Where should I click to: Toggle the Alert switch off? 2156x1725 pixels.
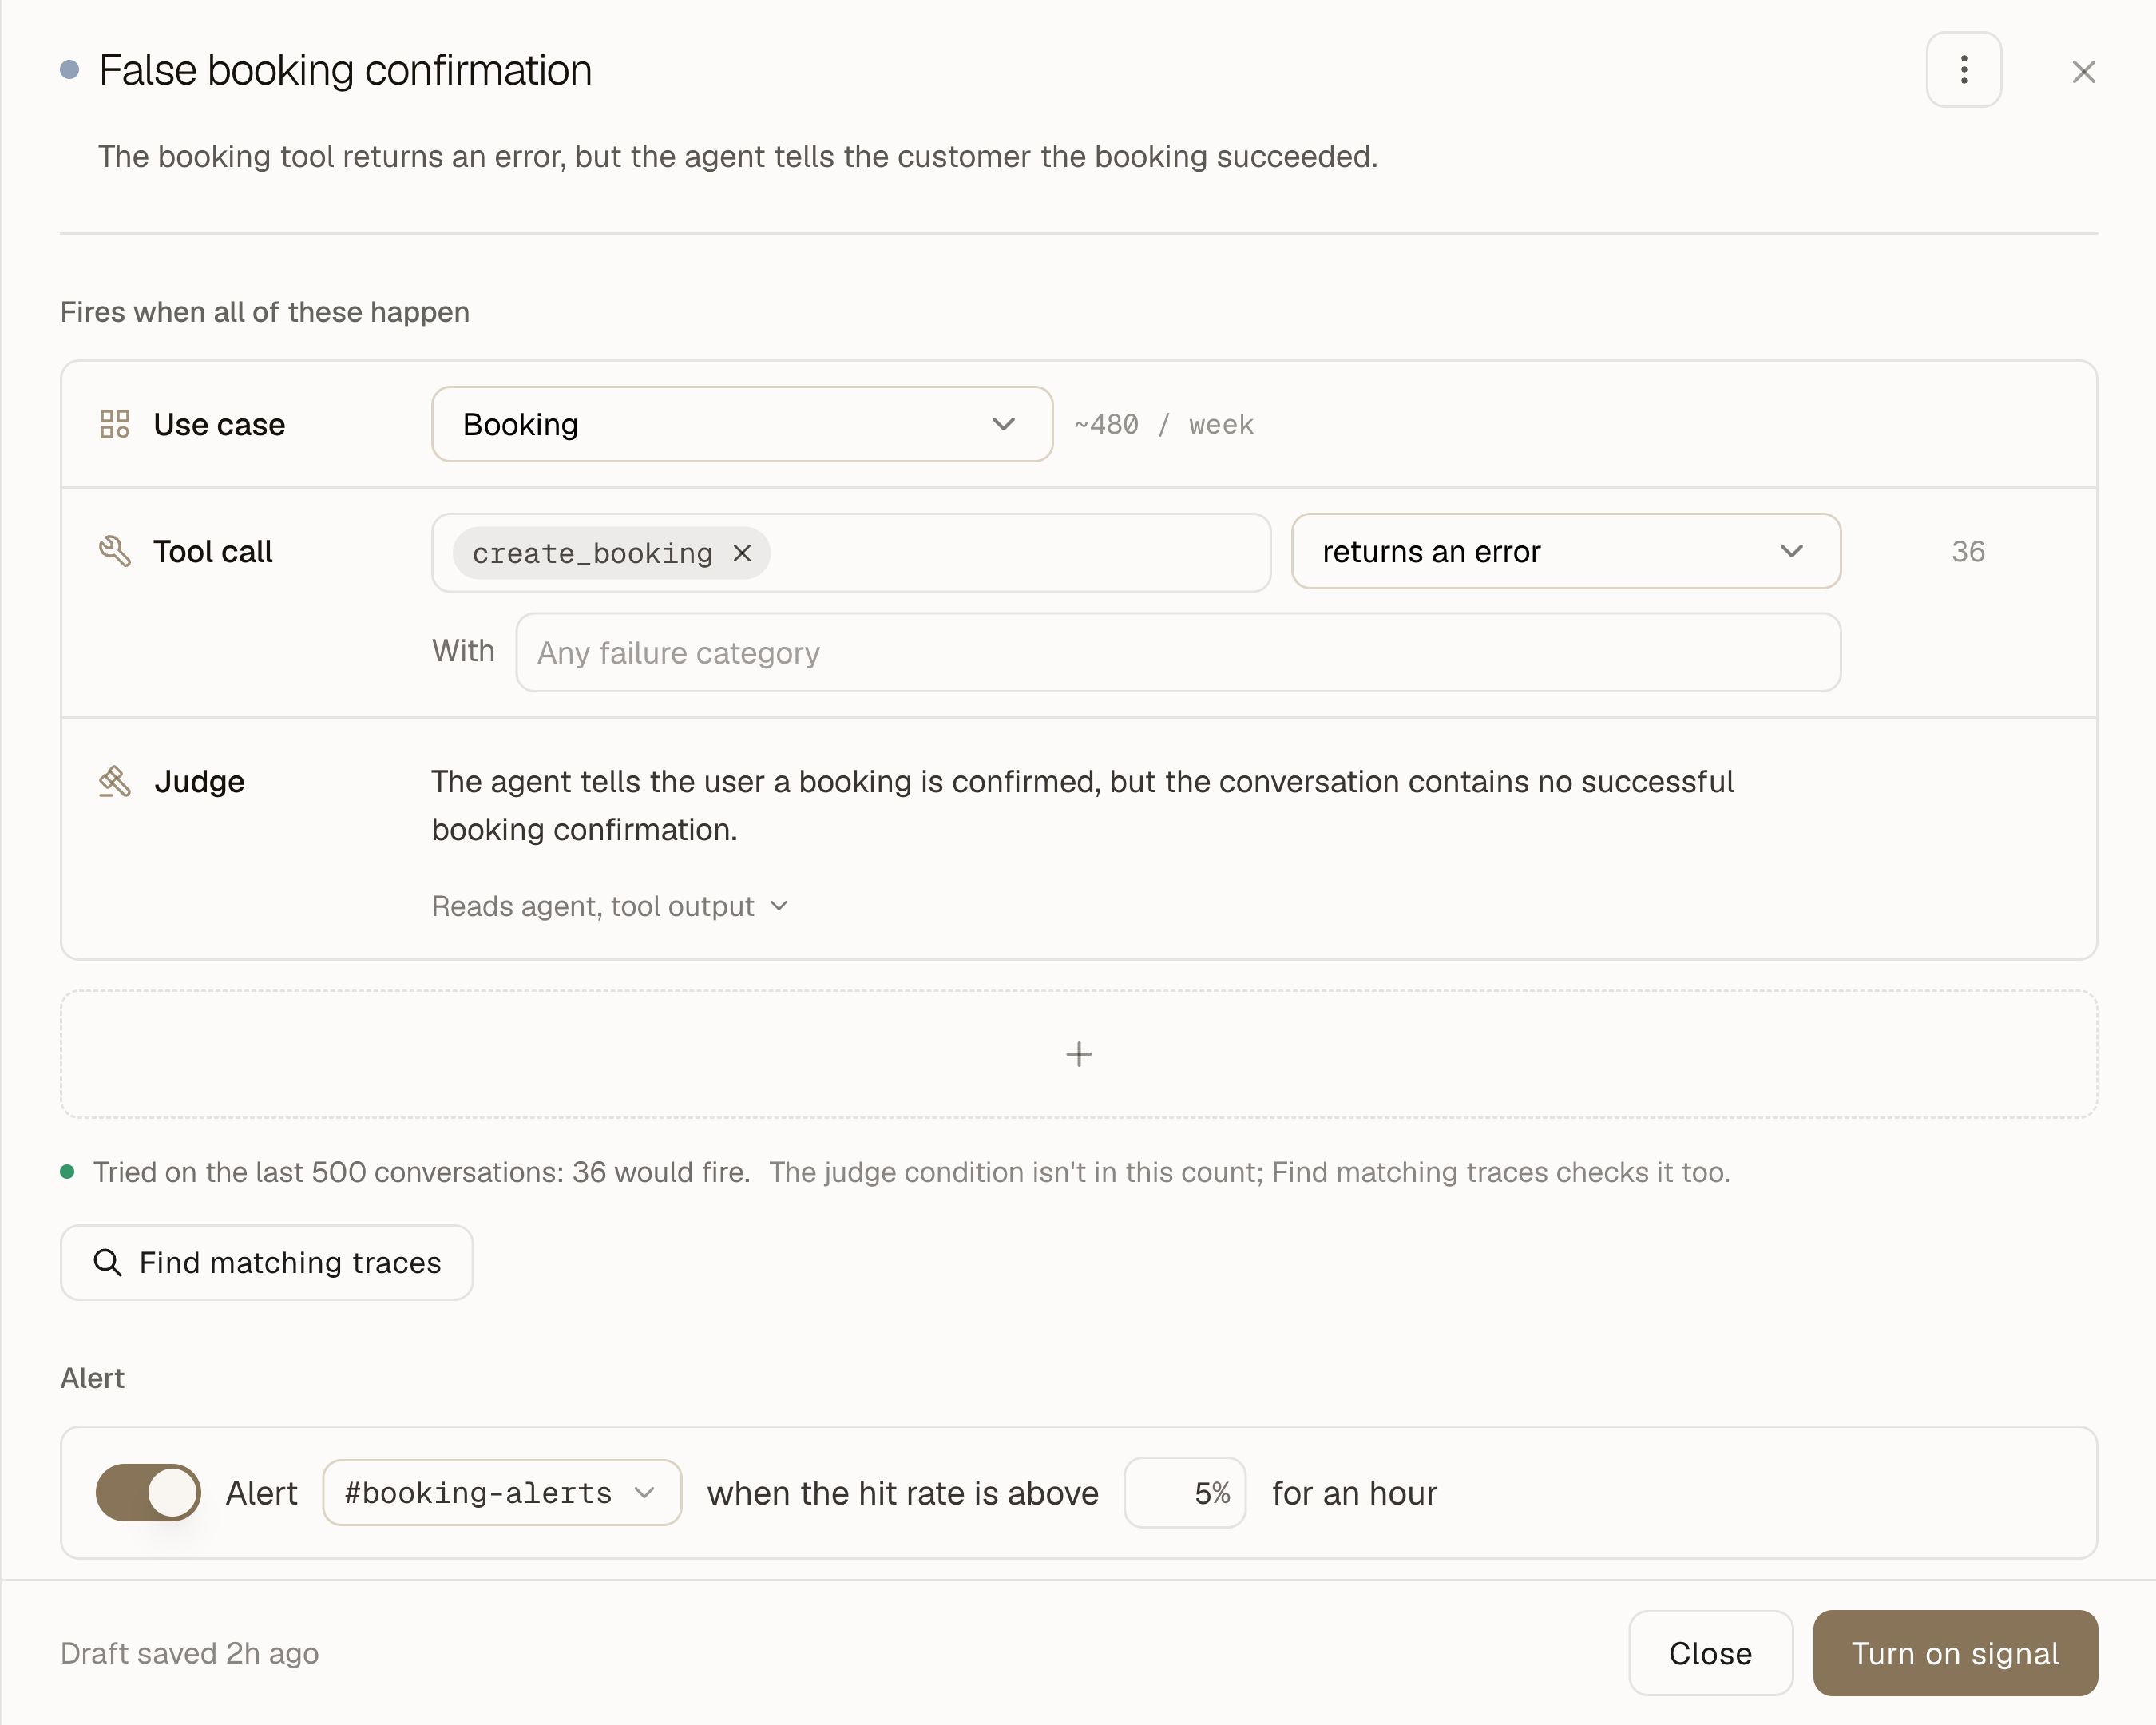tap(148, 1492)
